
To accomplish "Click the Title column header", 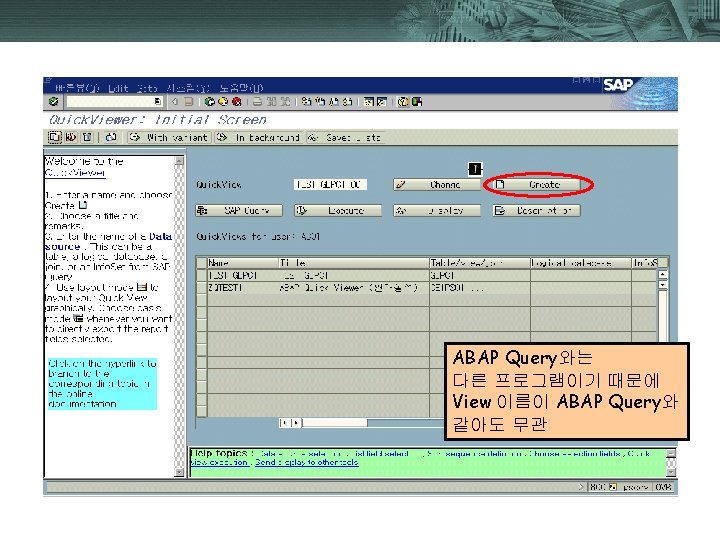I will coord(354,263).
